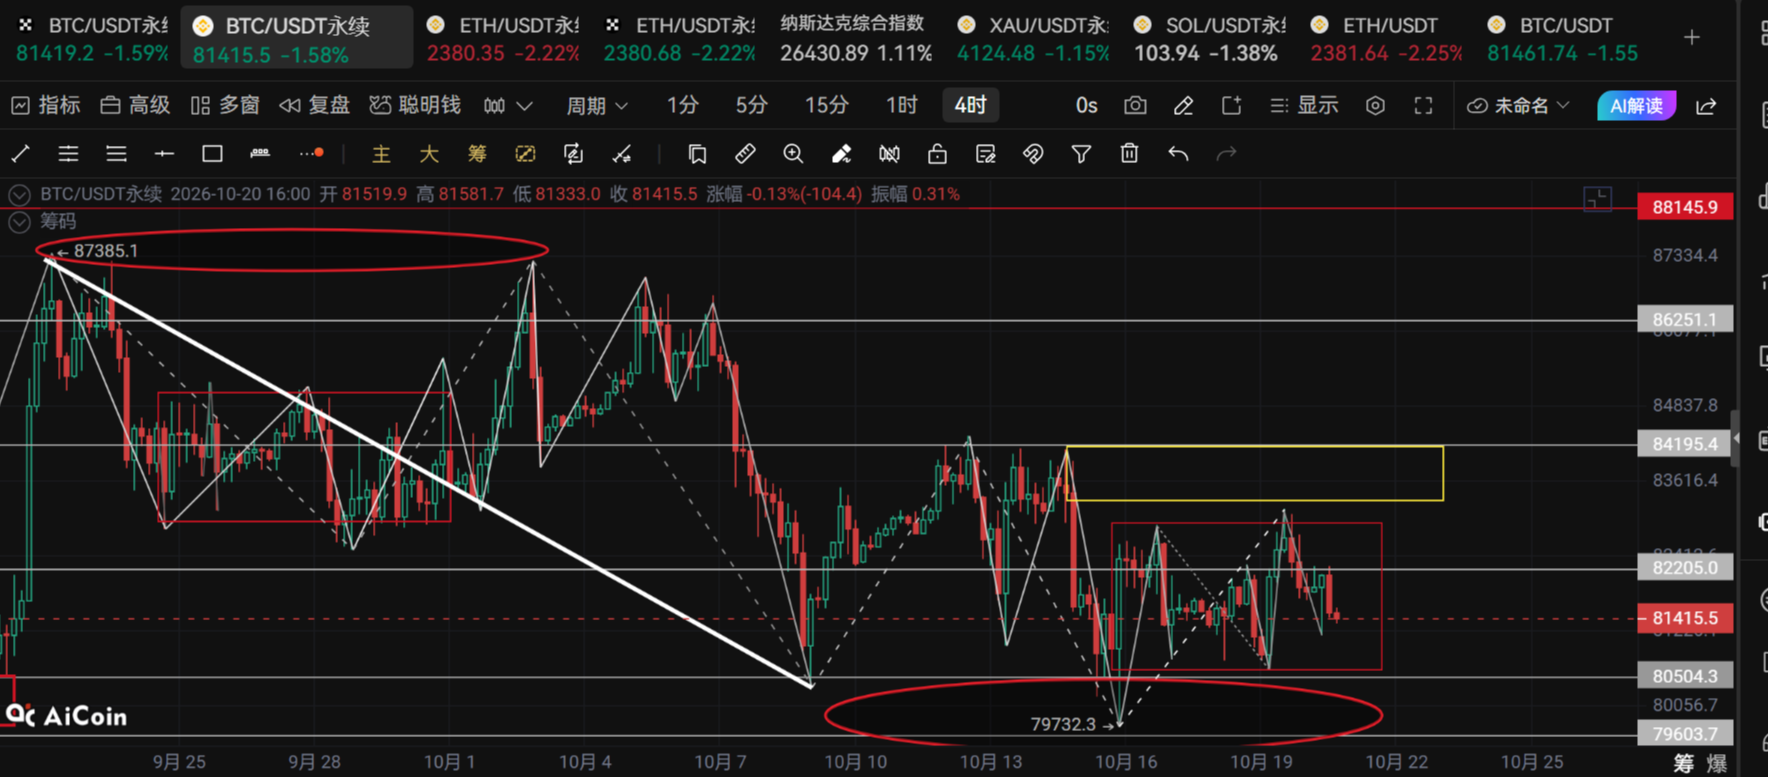Collapse the 筹码 indicator row
1768x777 pixels.
point(19,222)
